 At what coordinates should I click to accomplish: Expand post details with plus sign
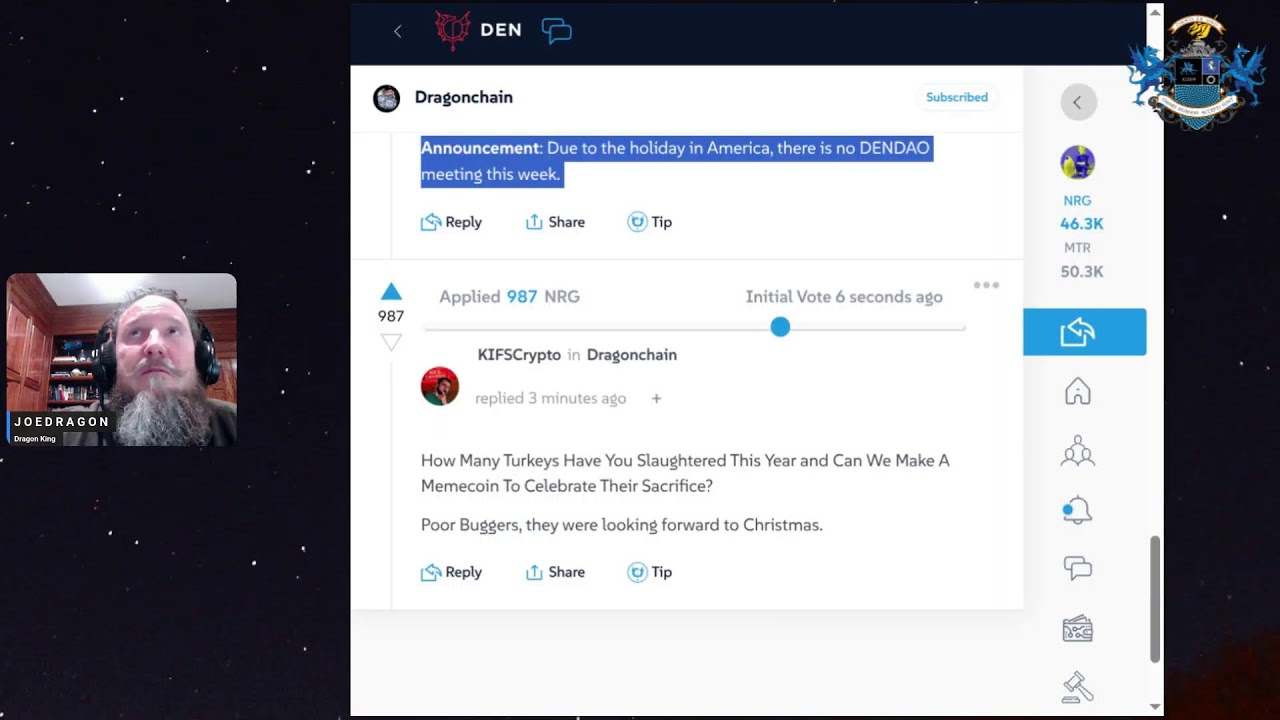656,398
